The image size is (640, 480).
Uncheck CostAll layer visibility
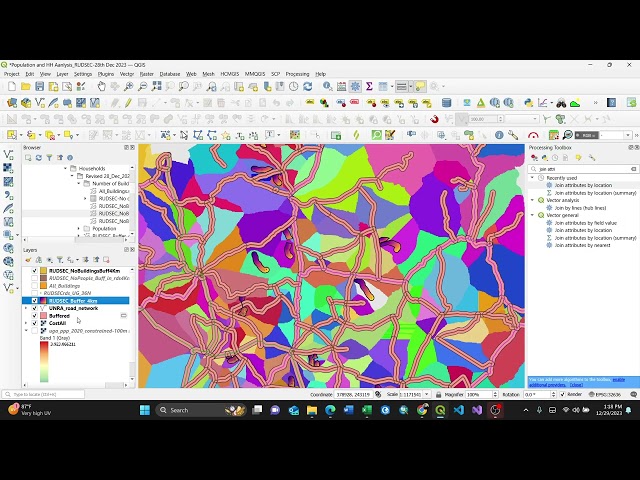click(x=35, y=323)
